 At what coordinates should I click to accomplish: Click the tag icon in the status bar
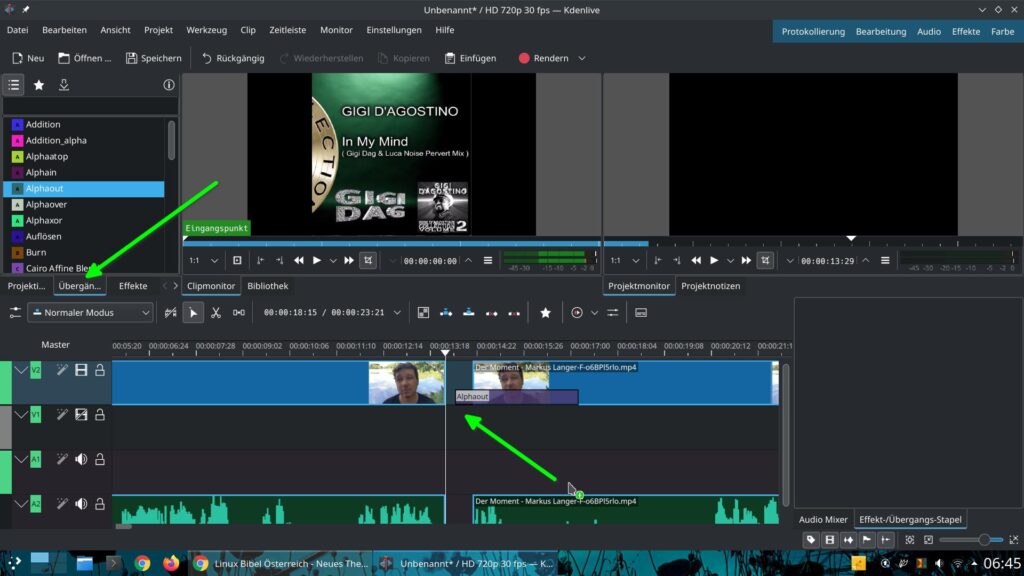811,540
